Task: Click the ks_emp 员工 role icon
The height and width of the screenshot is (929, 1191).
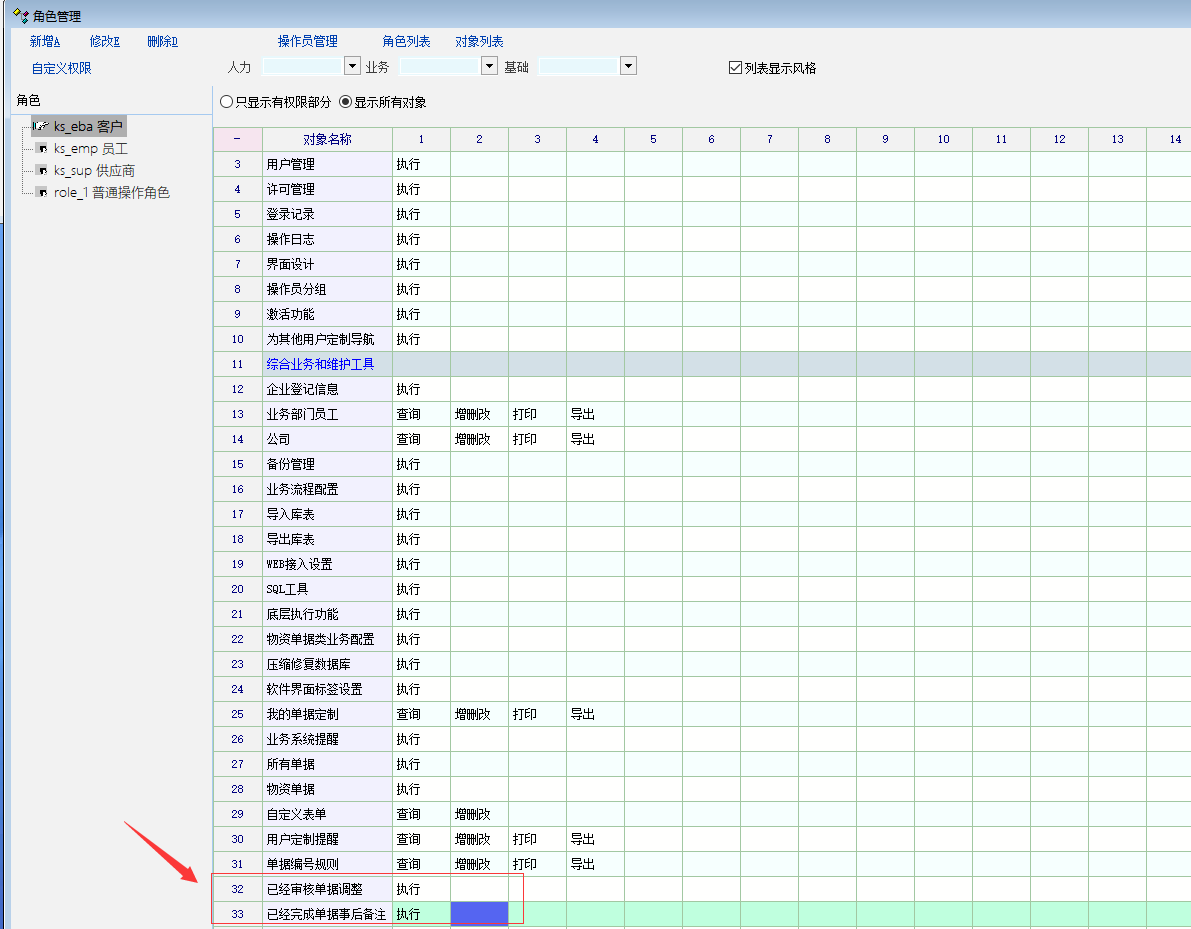Action: pyautogui.click(x=42, y=149)
